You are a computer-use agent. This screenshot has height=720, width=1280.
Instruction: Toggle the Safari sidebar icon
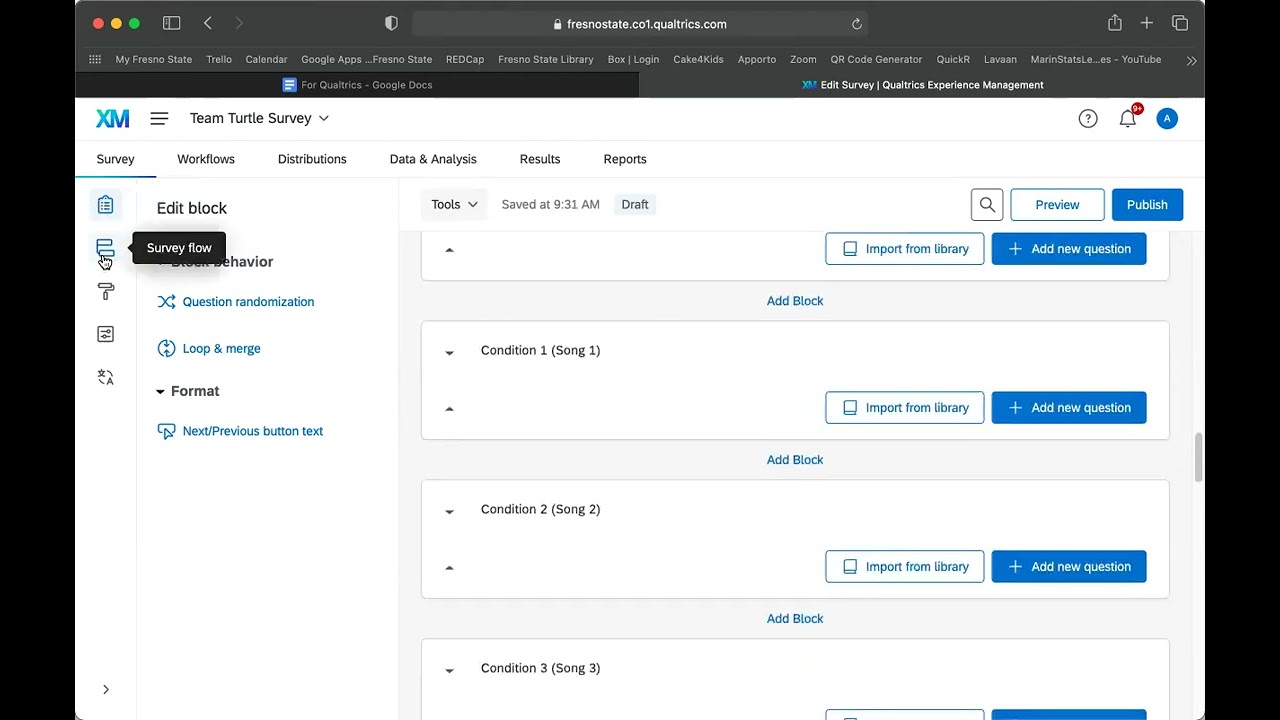171,23
